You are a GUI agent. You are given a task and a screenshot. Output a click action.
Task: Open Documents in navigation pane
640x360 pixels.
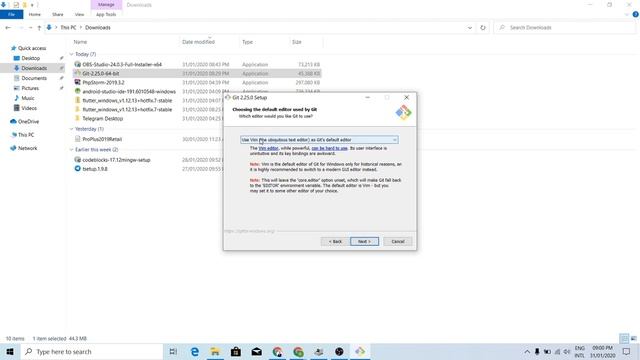(34, 78)
